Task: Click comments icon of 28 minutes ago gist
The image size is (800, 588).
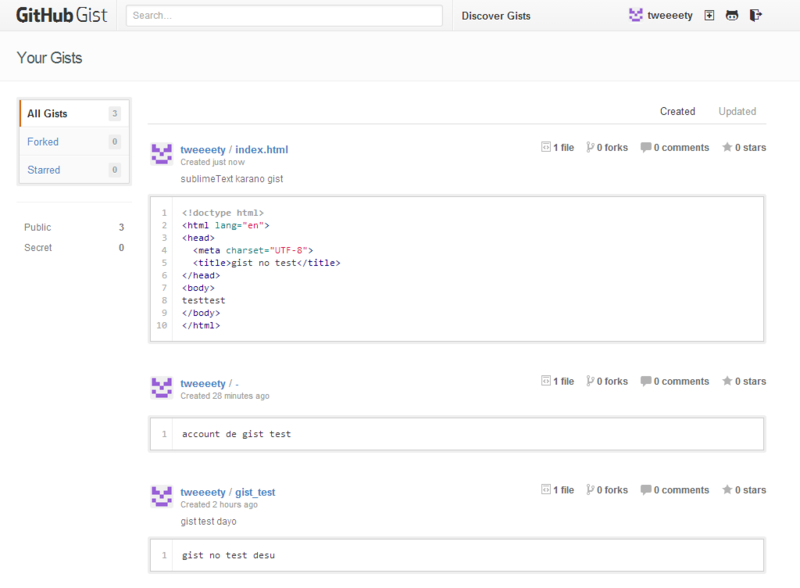Action: pos(646,381)
